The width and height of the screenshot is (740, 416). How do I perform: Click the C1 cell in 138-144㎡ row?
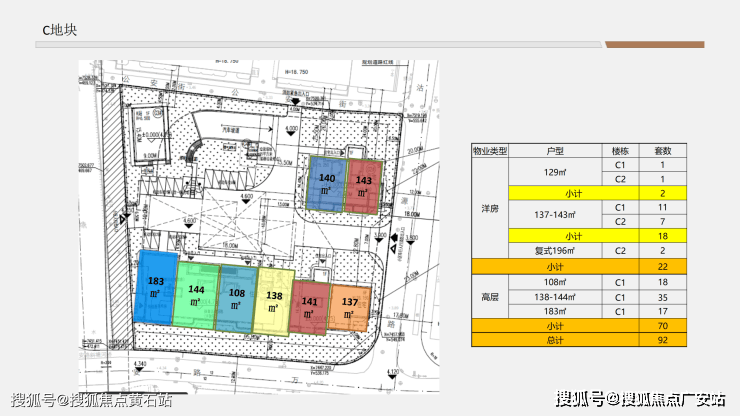click(620, 297)
